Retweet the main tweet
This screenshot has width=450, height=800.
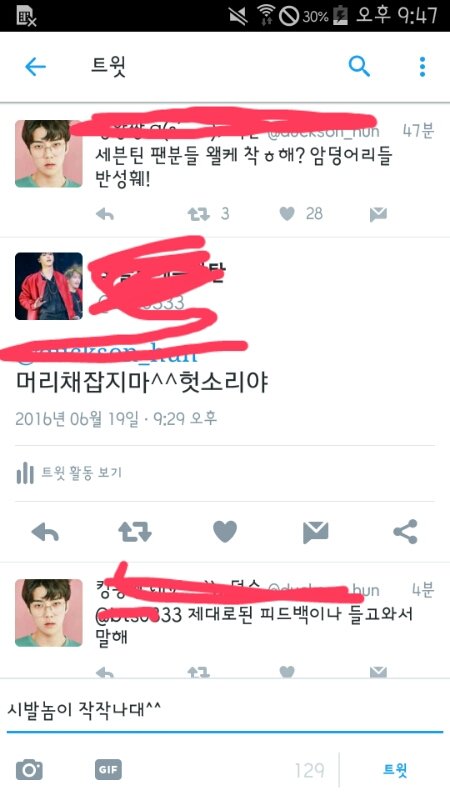pos(135,532)
